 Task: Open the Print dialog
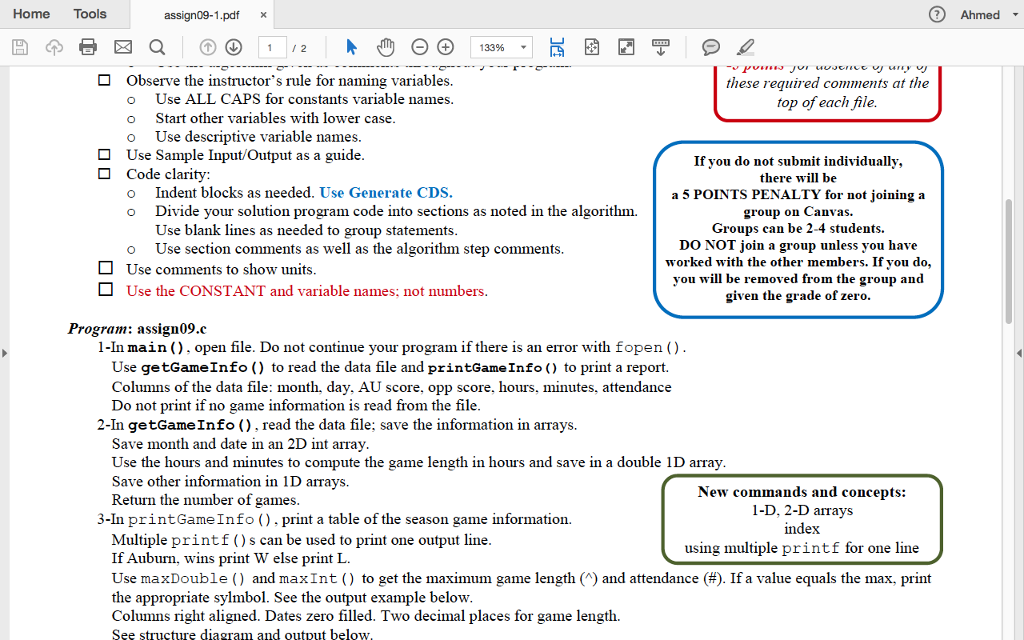point(88,46)
